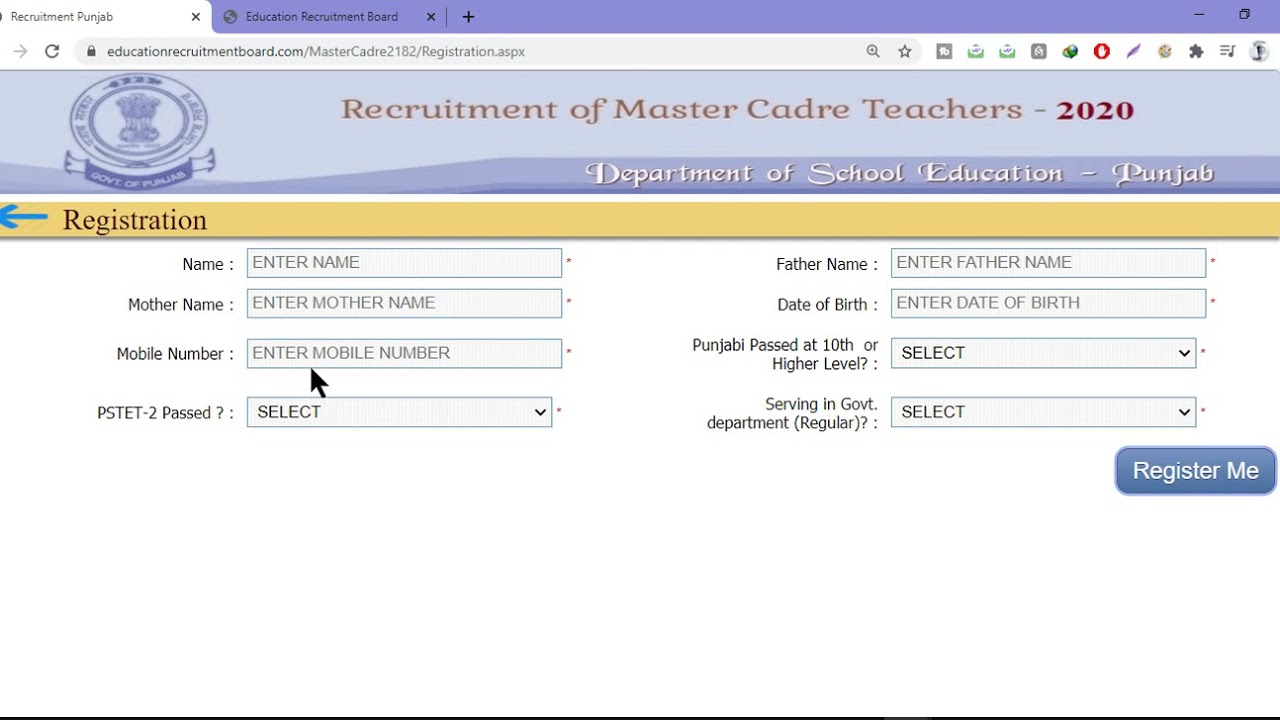Screen dimensions: 1280x720
Task: Expand the PSTET-2 Passed dropdown
Action: coord(399,412)
